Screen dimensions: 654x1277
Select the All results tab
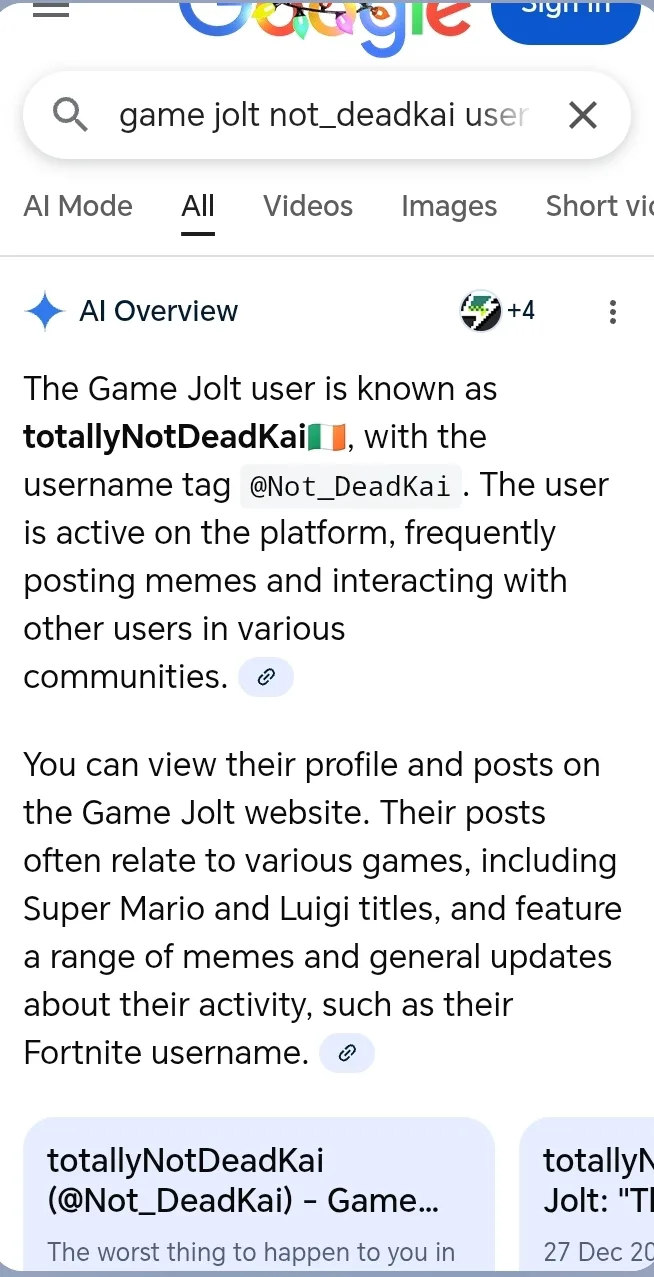coord(198,206)
